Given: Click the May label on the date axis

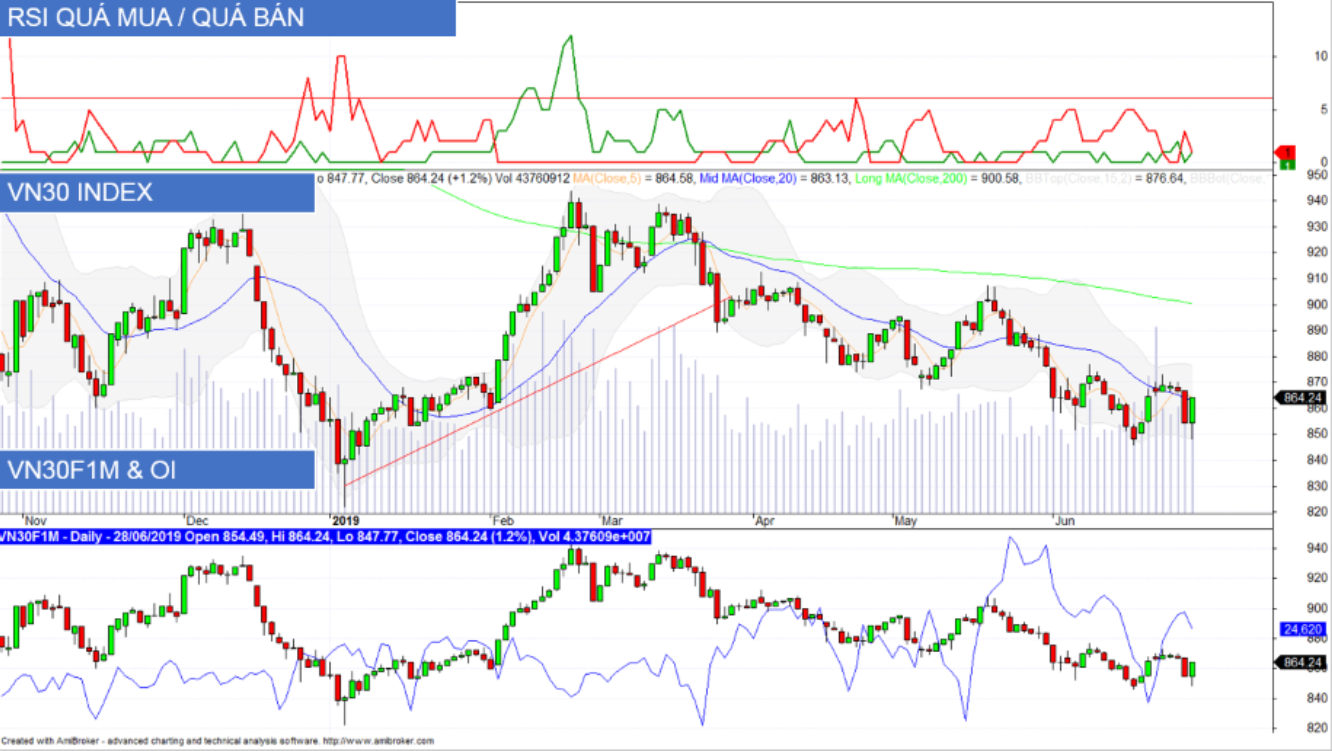Looking at the screenshot, I should tap(906, 521).
